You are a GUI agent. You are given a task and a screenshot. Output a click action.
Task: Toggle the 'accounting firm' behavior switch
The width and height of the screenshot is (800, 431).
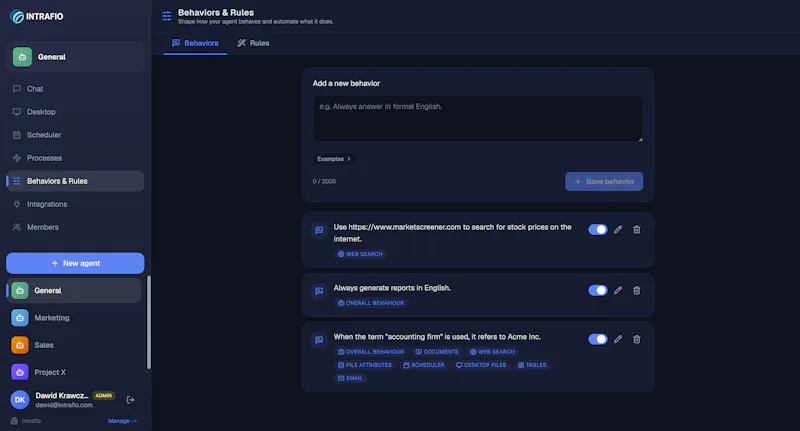coord(597,339)
